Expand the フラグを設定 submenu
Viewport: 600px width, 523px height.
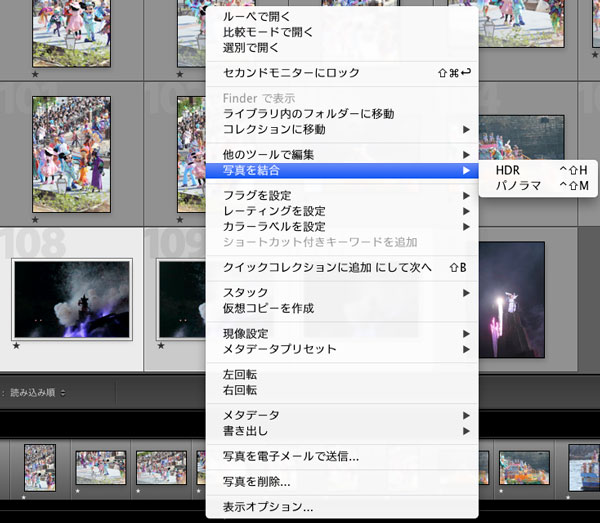342,196
